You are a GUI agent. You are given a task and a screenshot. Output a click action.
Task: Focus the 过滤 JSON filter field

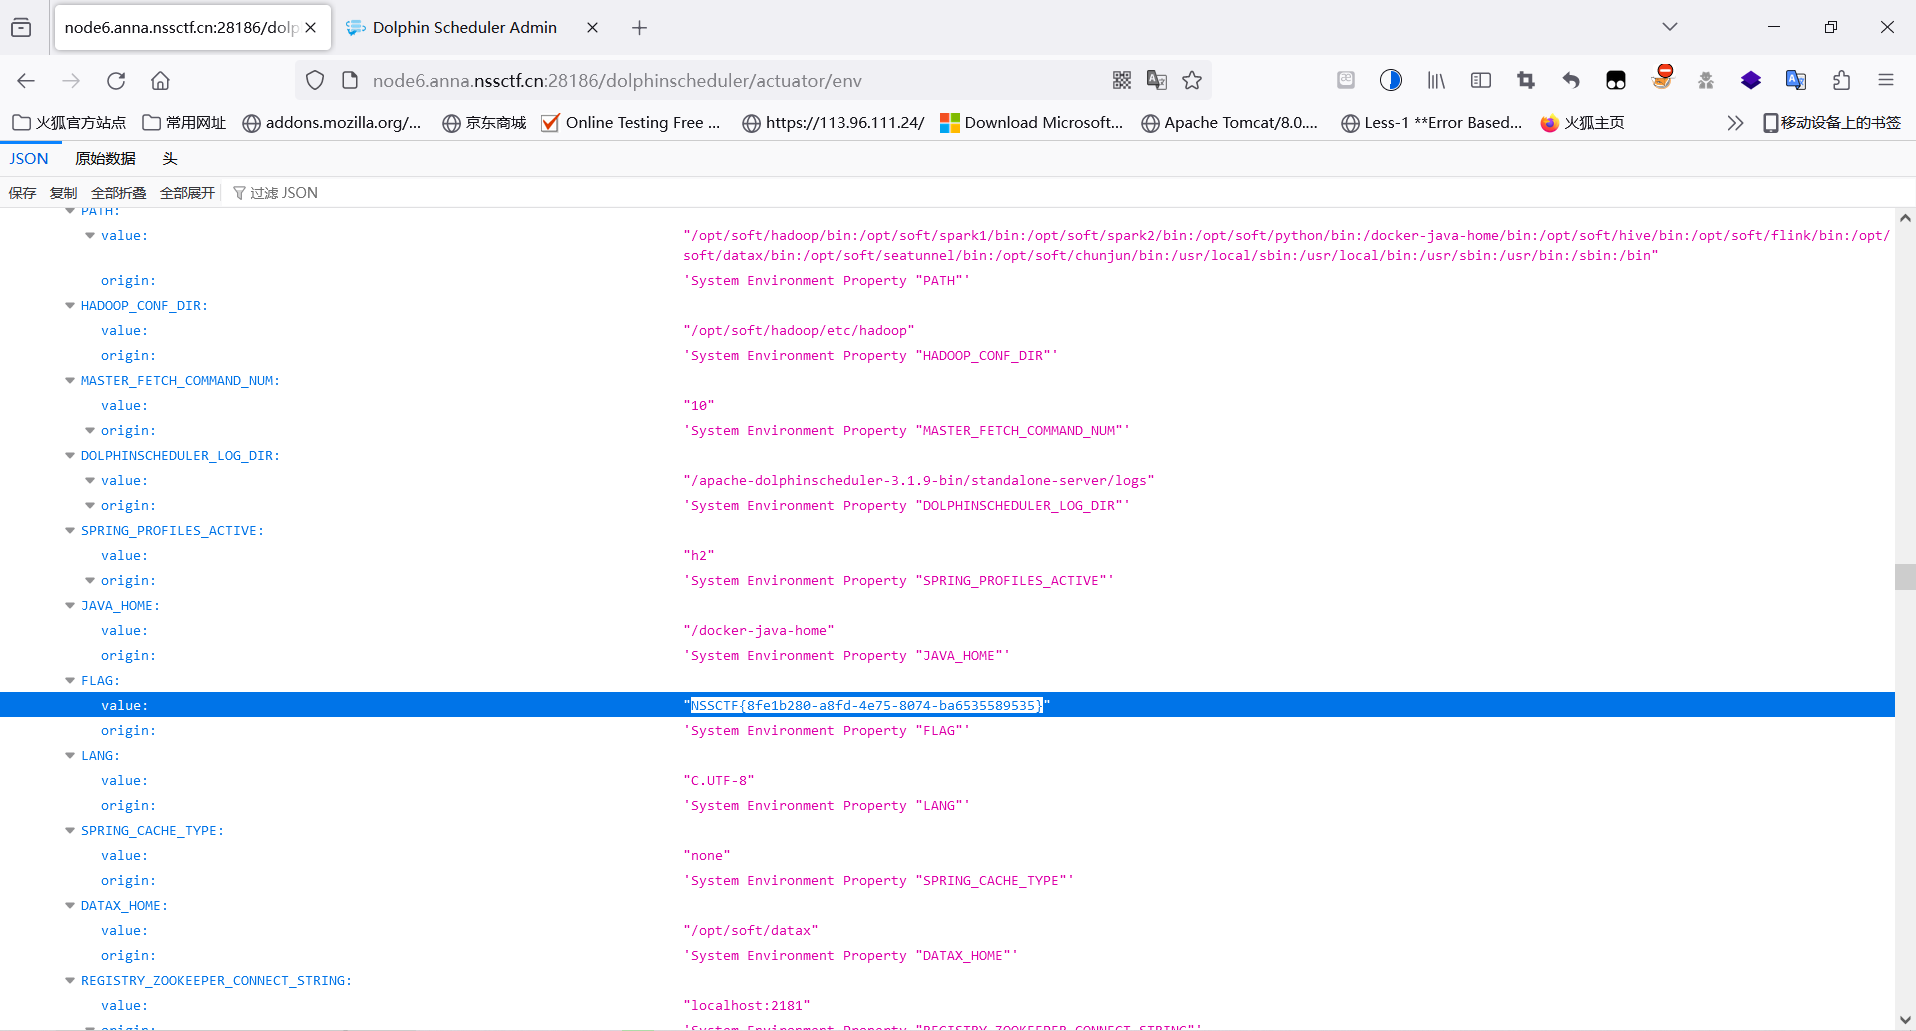[x=284, y=193]
